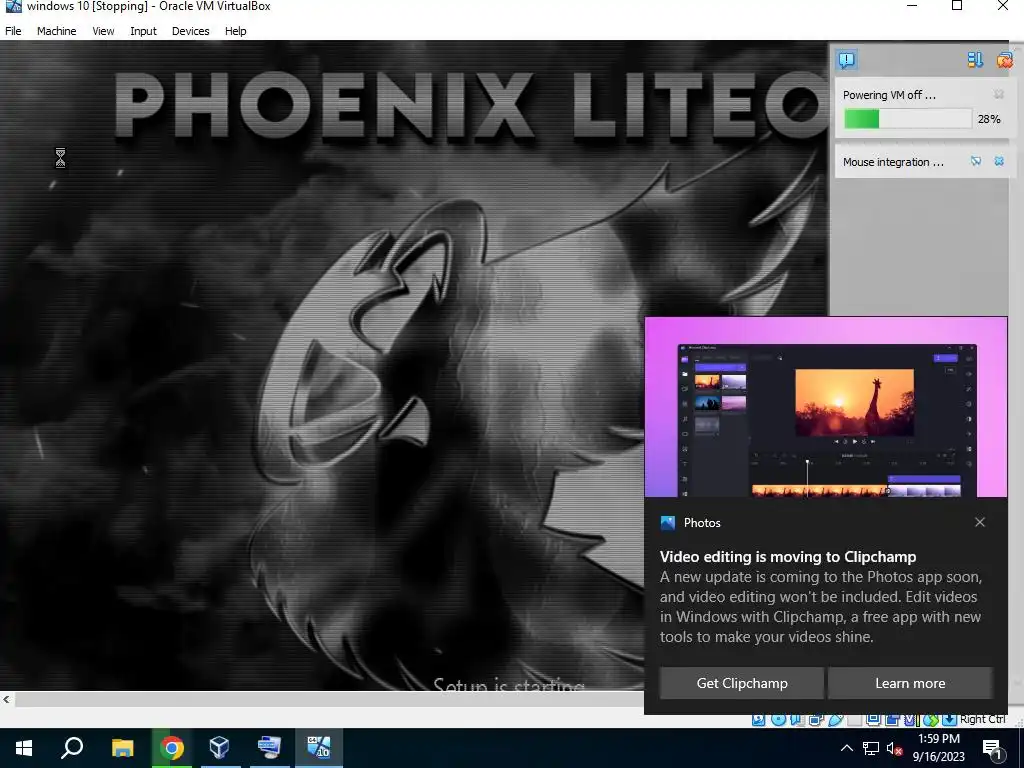Click the Powering VM off progress bar
The width and height of the screenshot is (1024, 768).
(907, 119)
